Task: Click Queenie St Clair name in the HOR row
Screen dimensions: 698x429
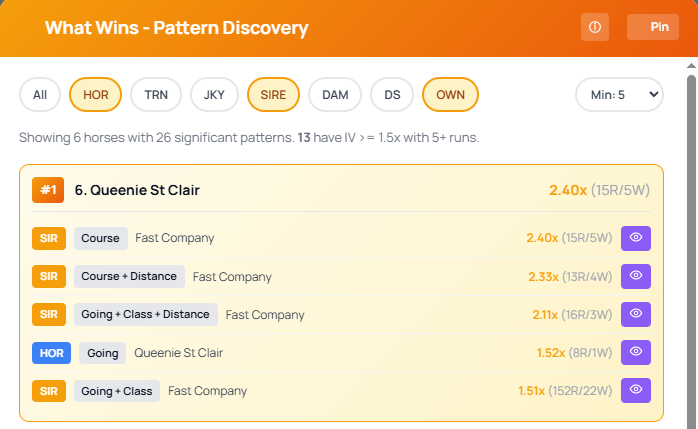Action: 179,353
